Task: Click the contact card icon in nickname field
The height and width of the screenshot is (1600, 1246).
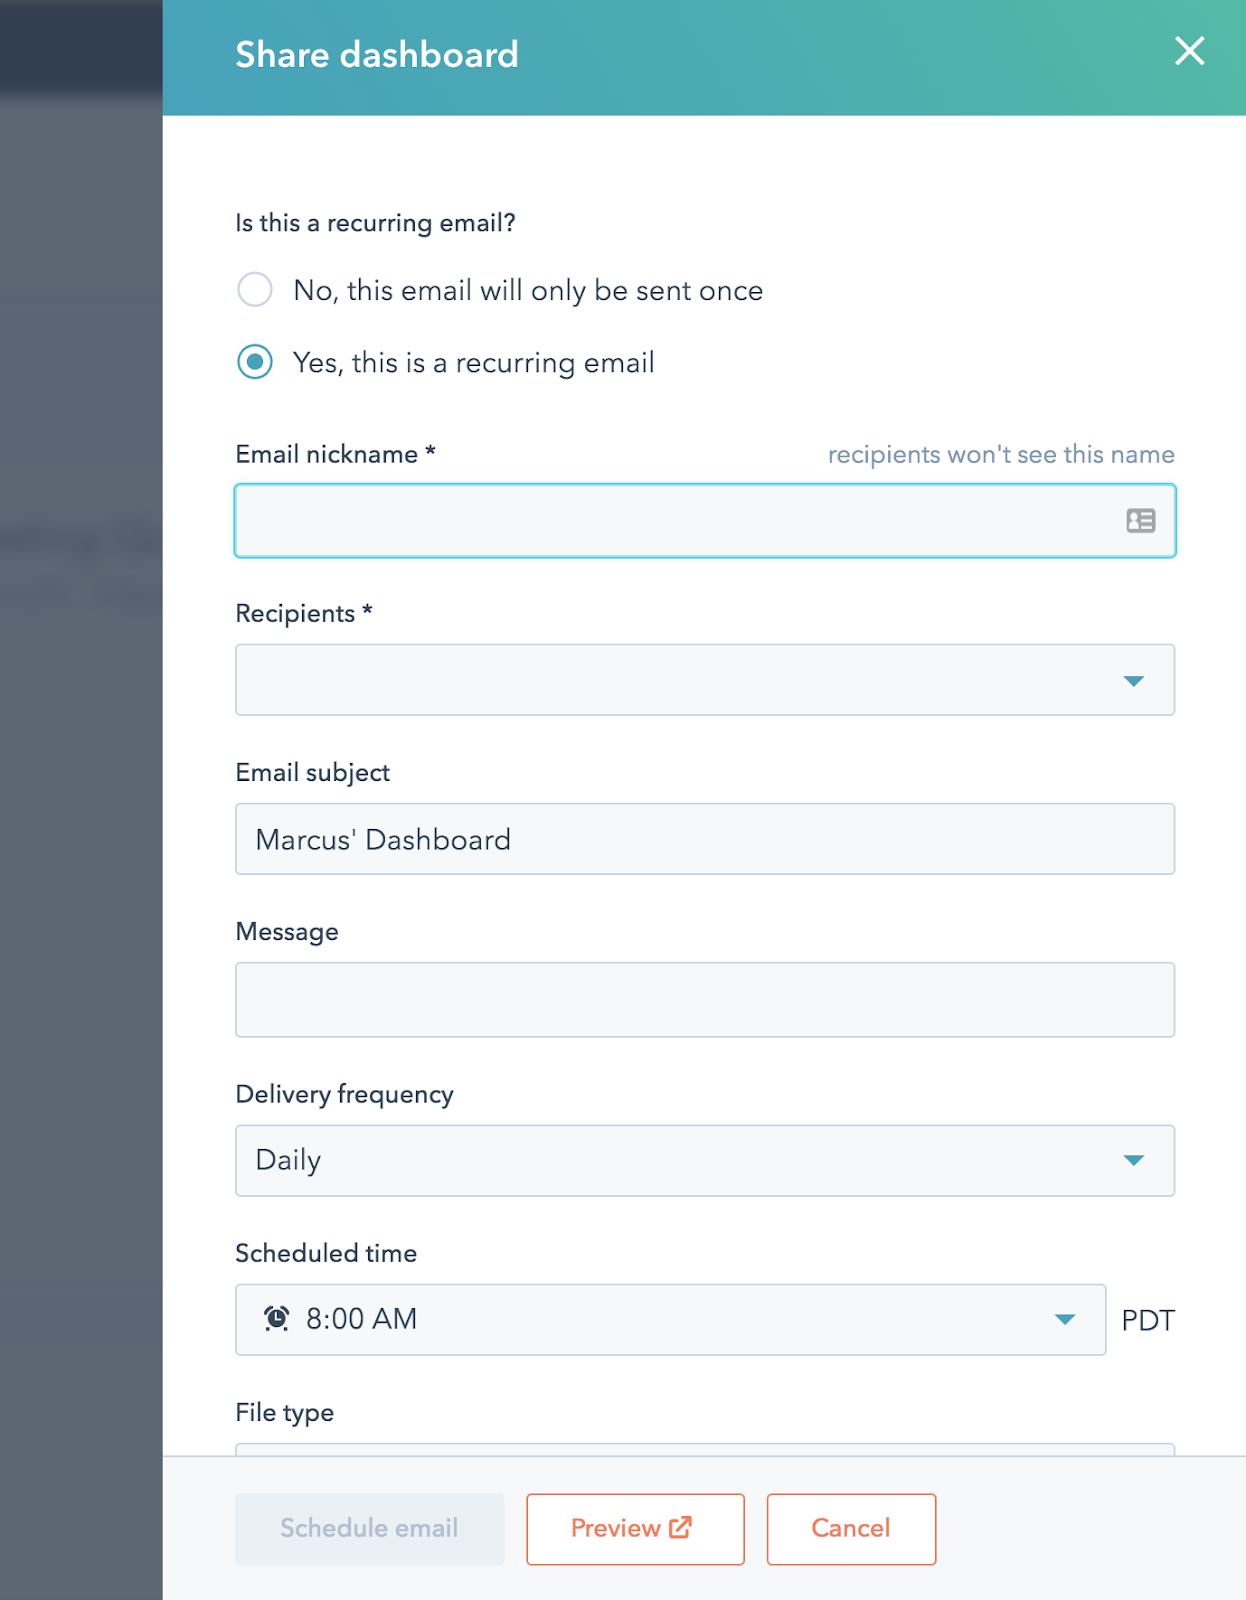Action: coord(1140,521)
